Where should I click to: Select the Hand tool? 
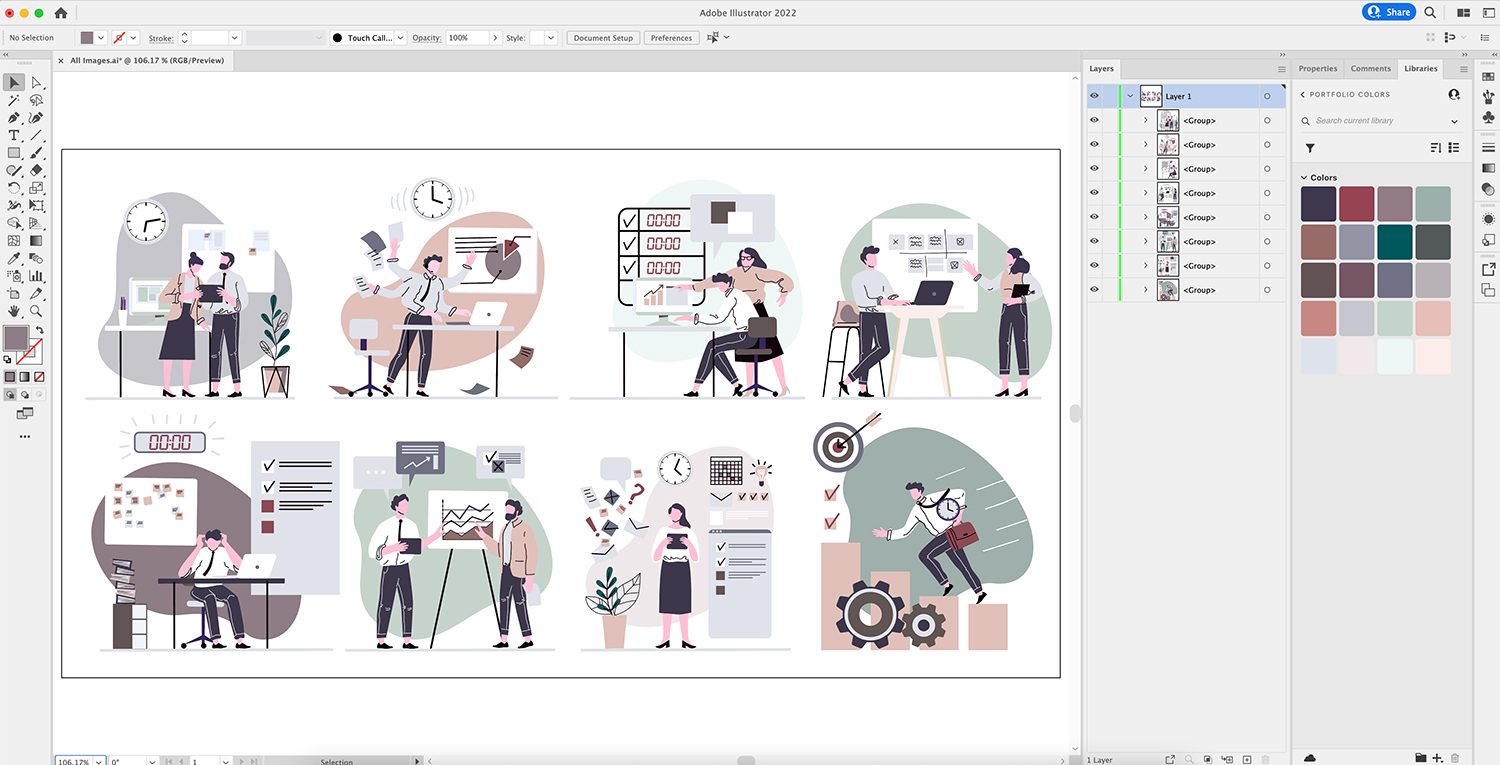[14, 311]
